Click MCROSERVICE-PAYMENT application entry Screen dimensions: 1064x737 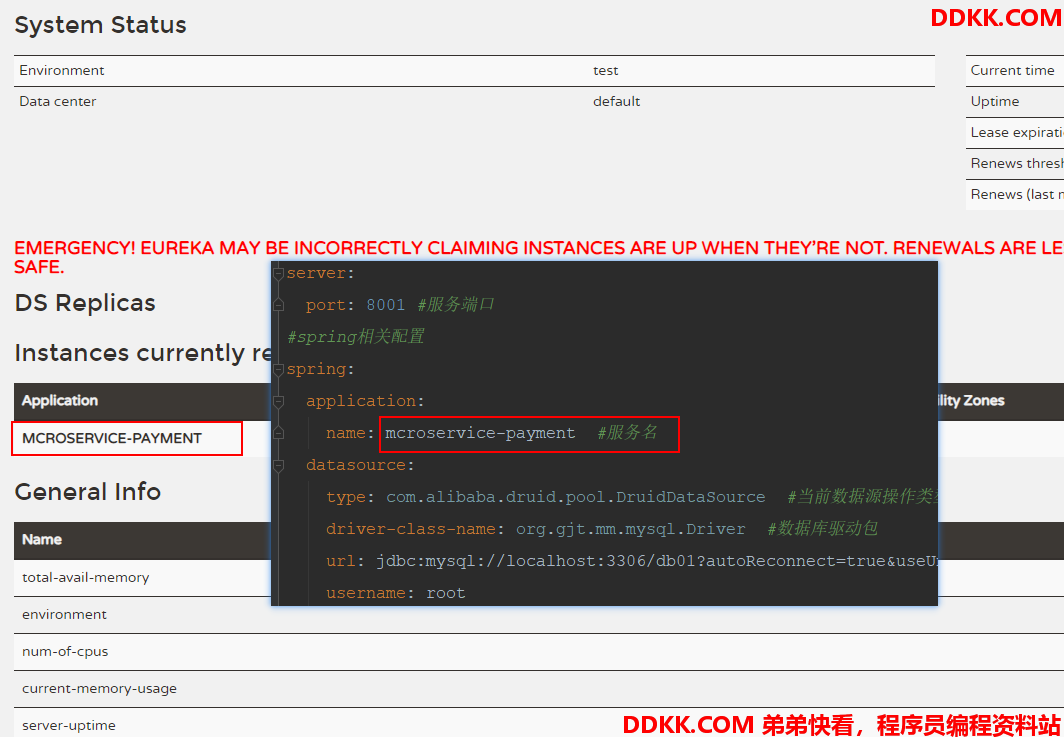point(112,438)
